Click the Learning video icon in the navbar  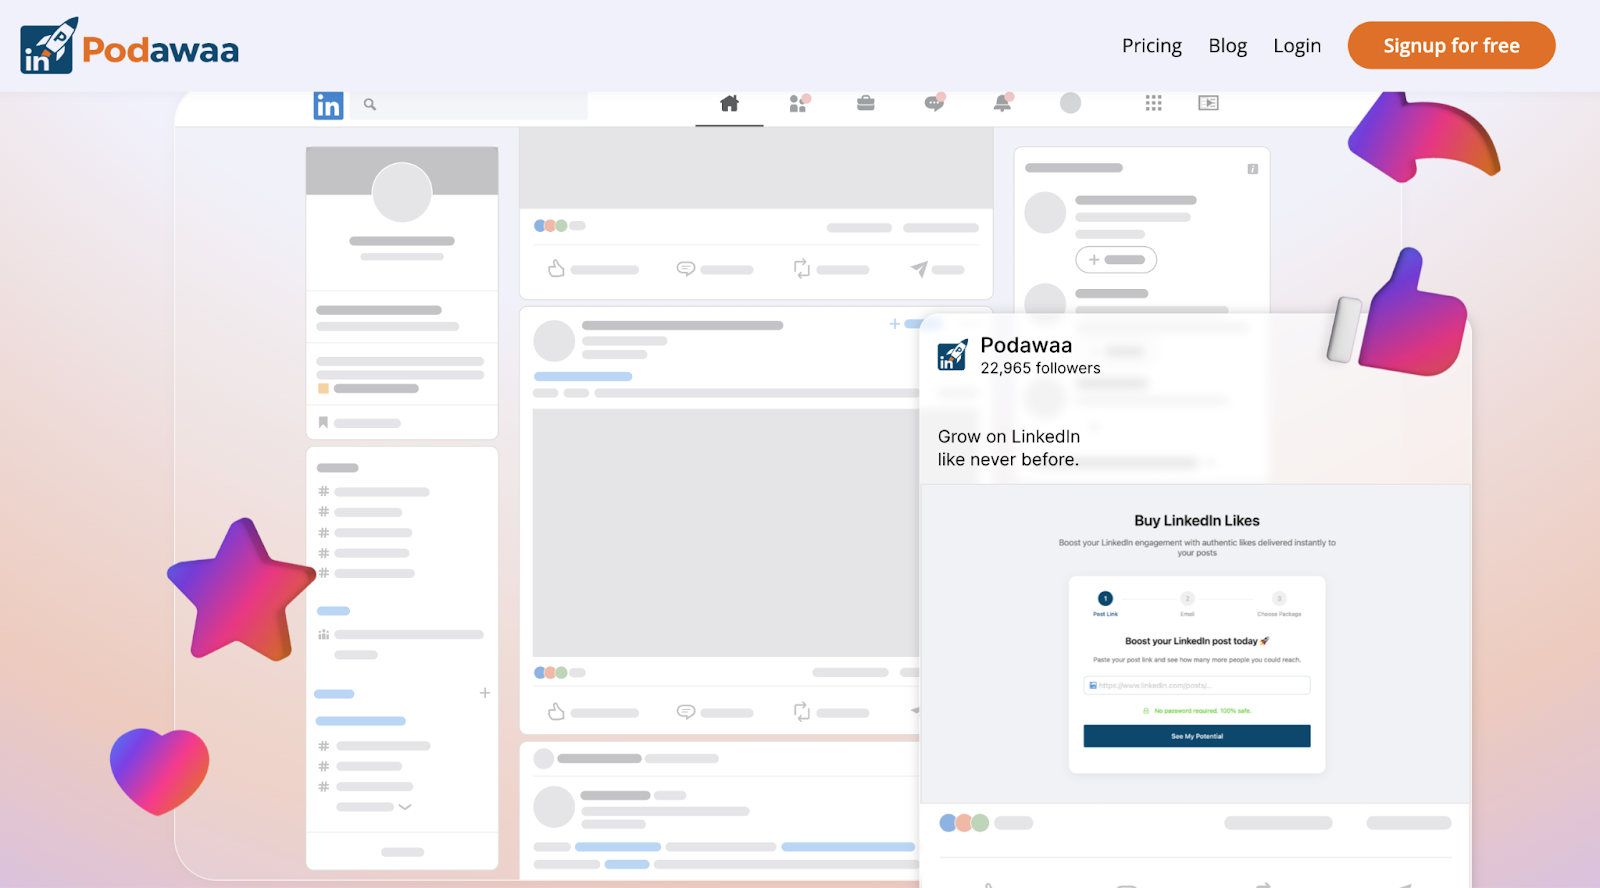point(1208,103)
